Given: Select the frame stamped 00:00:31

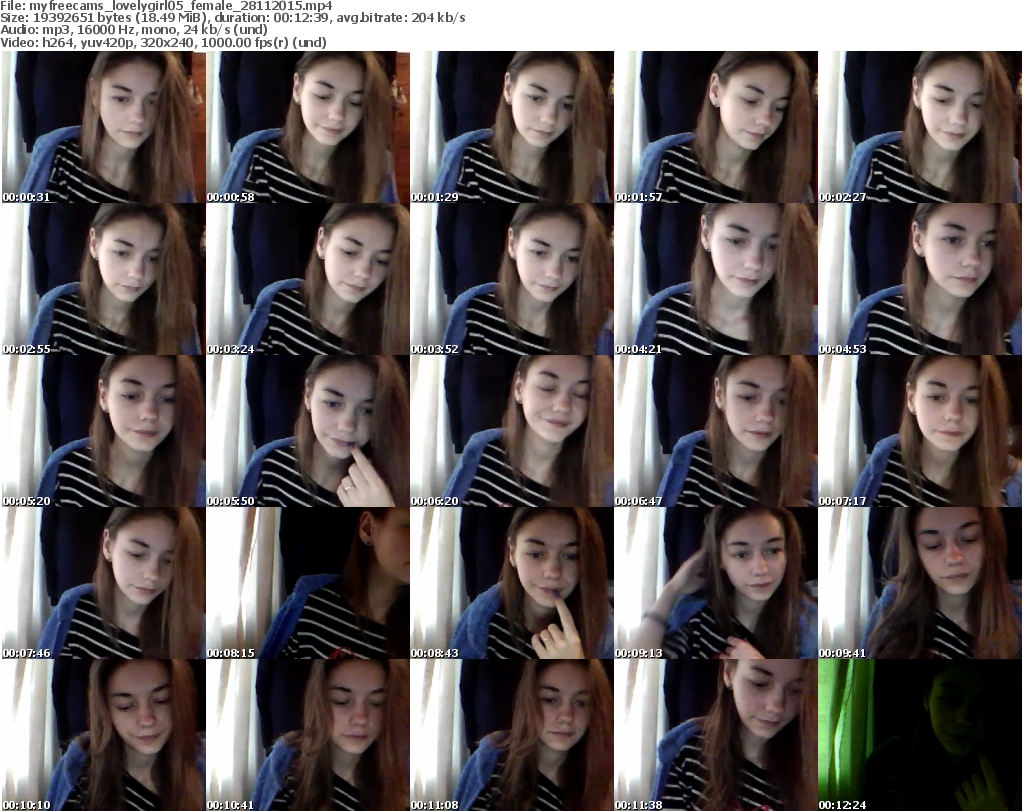Looking at the screenshot, I should (x=104, y=127).
